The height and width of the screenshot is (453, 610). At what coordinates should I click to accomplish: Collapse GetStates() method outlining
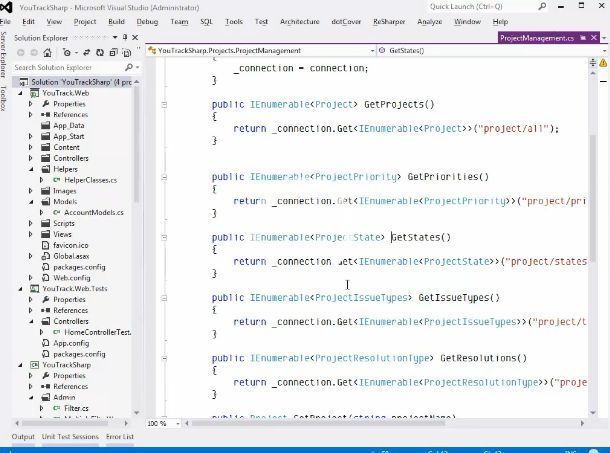164,237
